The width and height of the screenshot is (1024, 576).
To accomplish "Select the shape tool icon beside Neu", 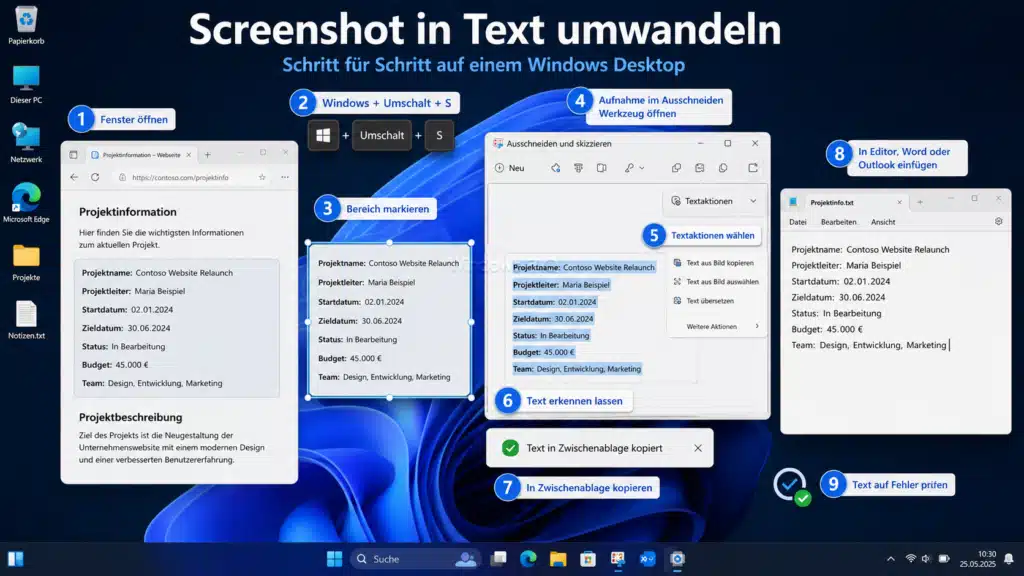I will [556, 168].
